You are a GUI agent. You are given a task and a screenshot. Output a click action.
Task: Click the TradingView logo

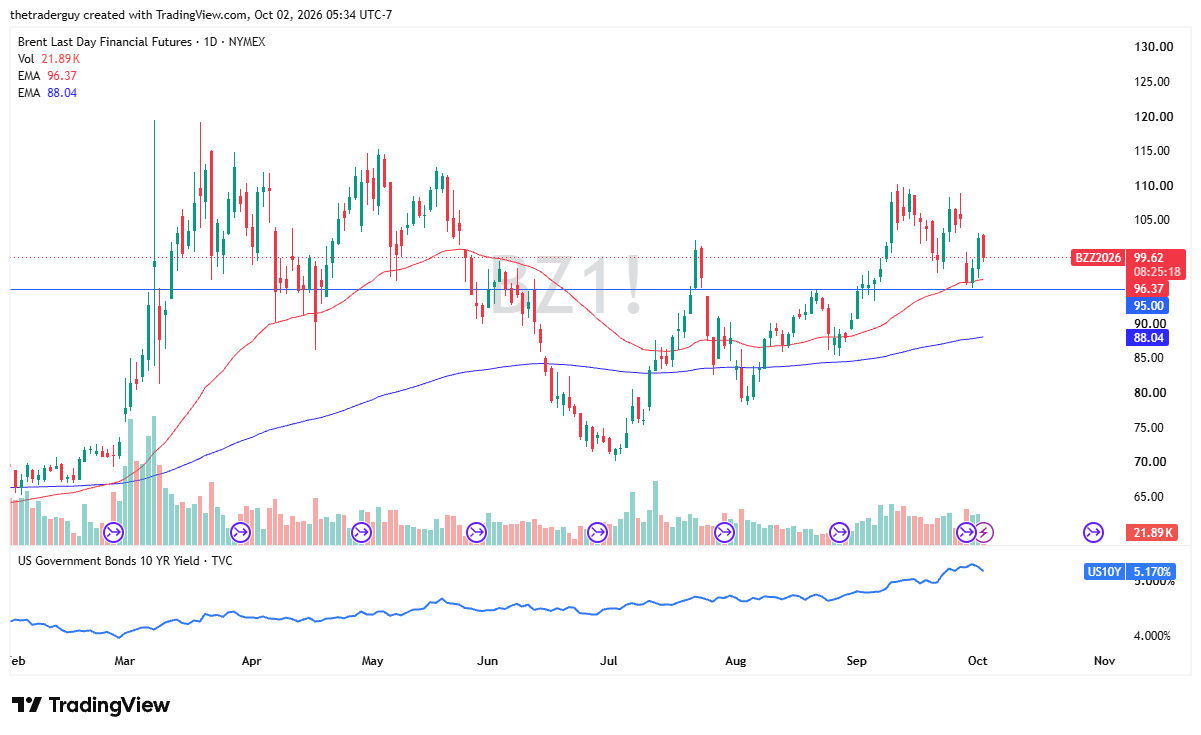pos(91,705)
